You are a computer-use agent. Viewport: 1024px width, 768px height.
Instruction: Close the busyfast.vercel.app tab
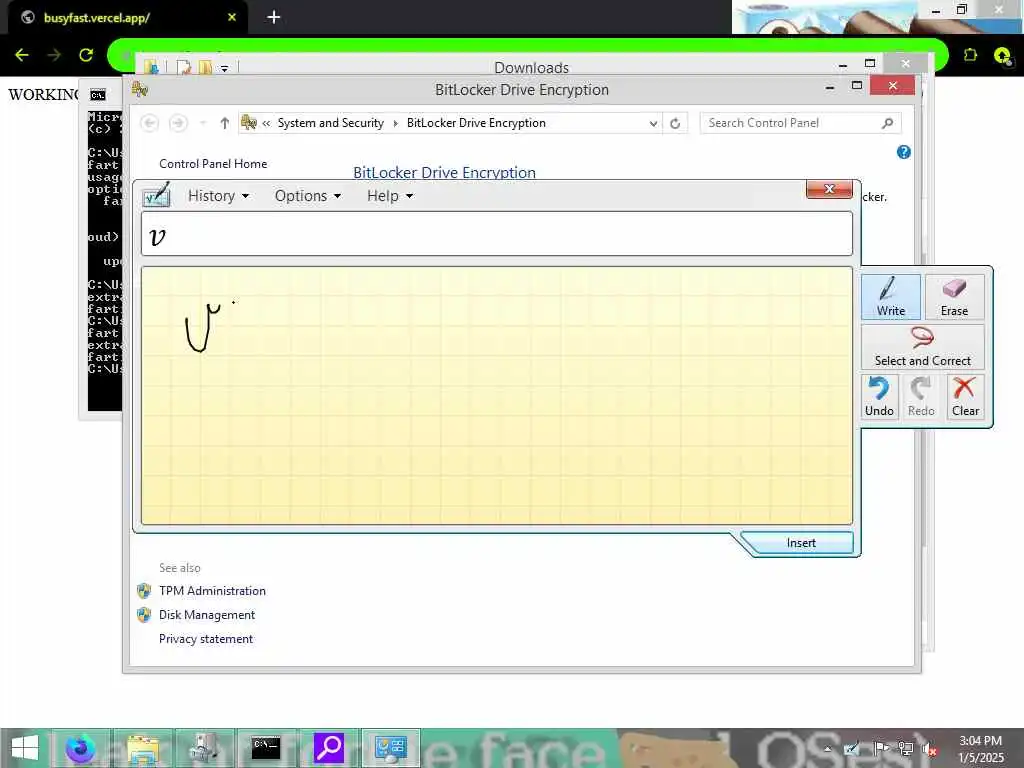(231, 17)
